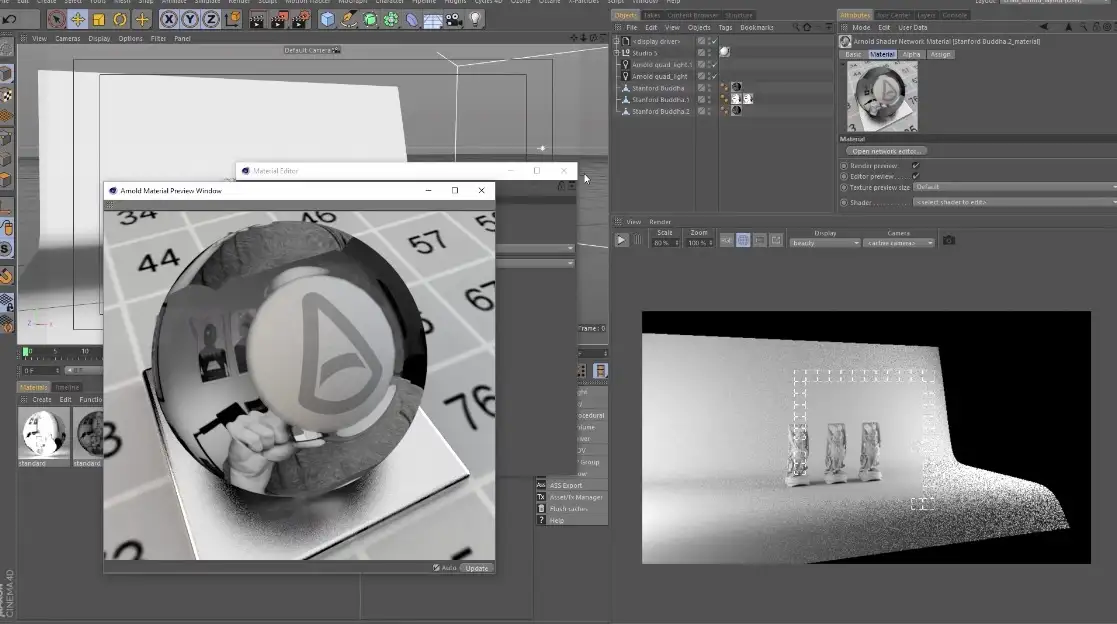Image resolution: width=1117 pixels, height=624 pixels.
Task: Add a Cube primitive object
Action: [x=327, y=19]
